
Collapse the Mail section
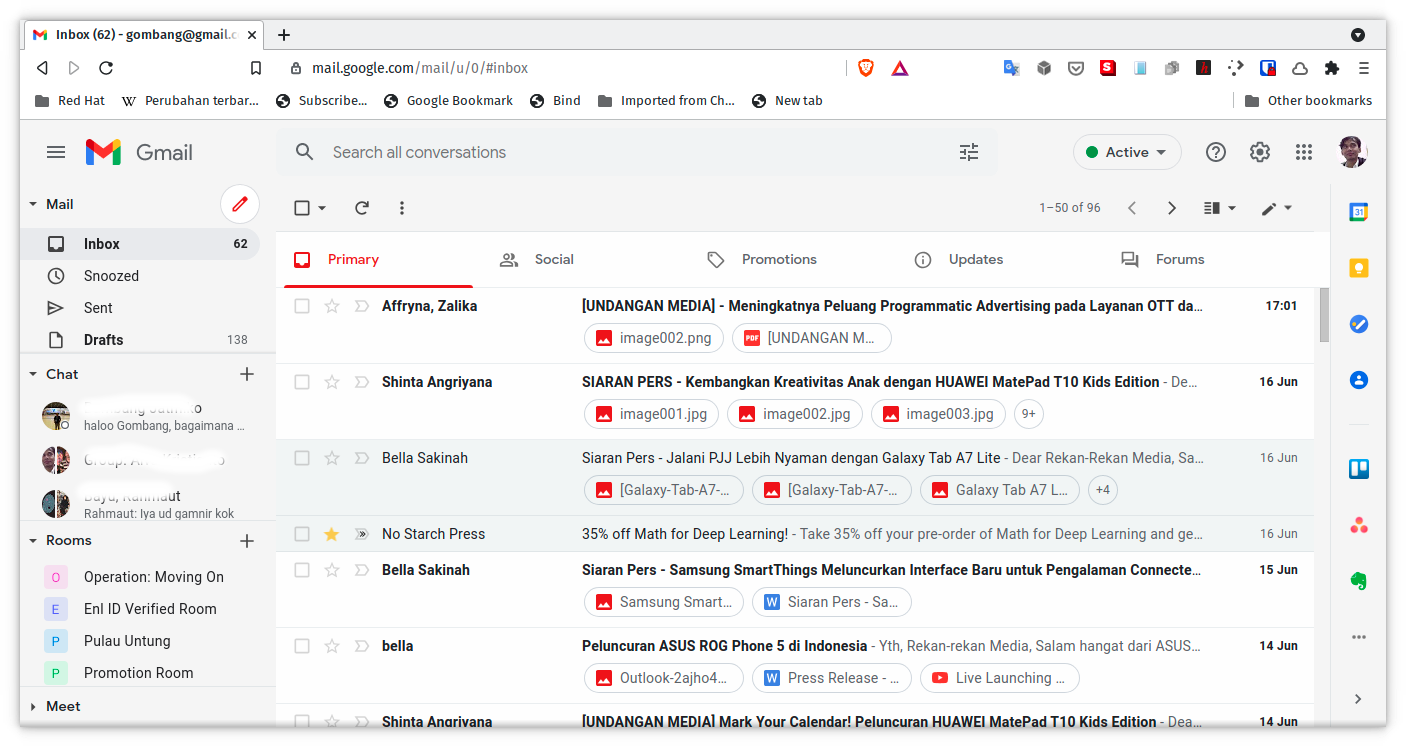(32, 204)
